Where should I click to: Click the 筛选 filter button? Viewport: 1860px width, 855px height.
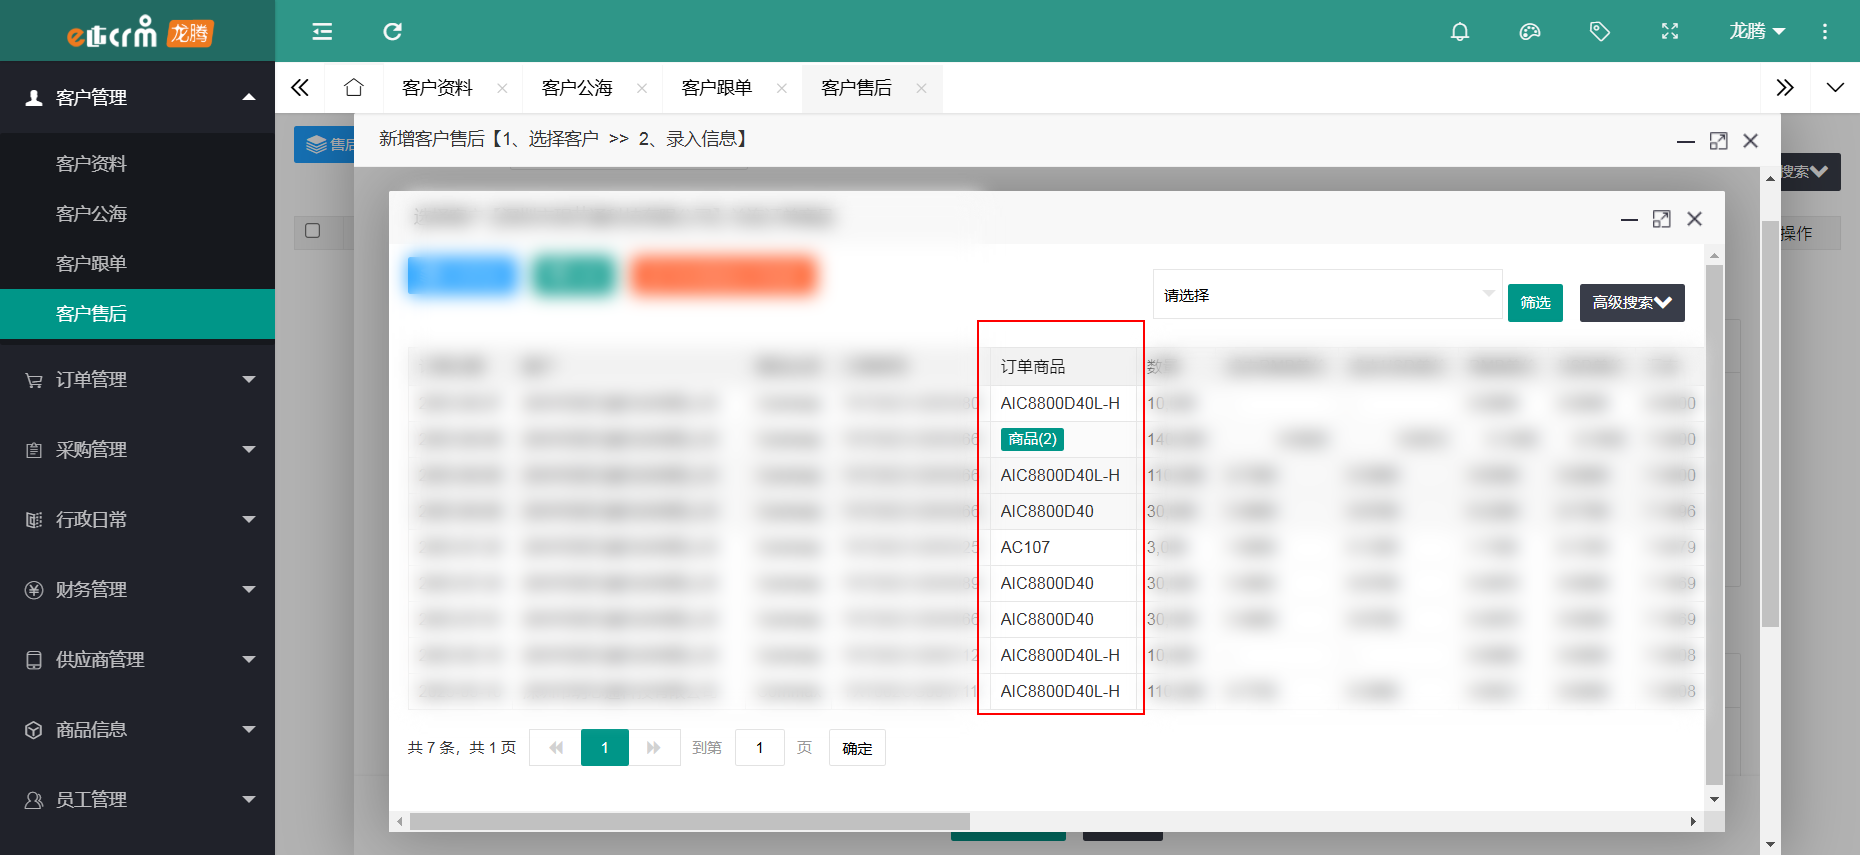1534,303
